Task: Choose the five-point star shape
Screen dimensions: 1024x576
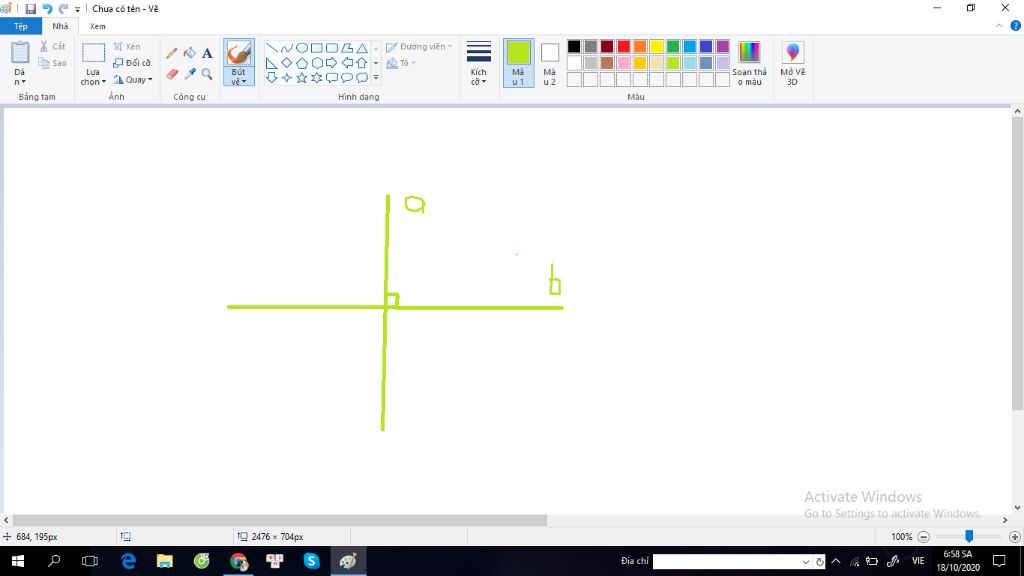Action: point(302,78)
